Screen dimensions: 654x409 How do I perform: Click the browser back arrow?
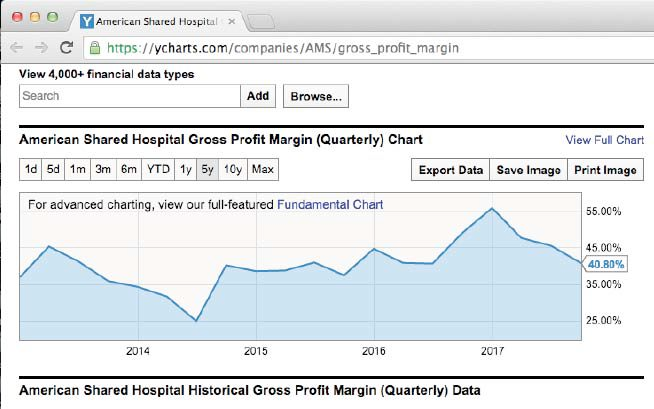[17, 48]
